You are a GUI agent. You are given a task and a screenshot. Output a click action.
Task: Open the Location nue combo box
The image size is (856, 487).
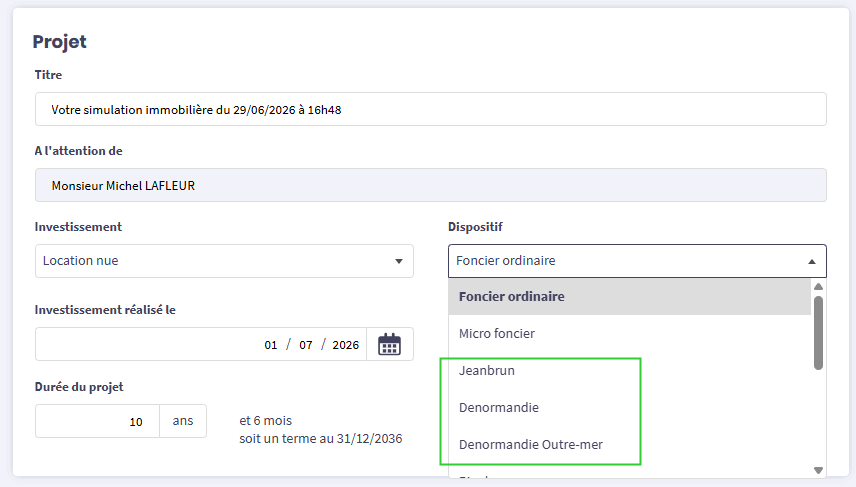click(224, 261)
